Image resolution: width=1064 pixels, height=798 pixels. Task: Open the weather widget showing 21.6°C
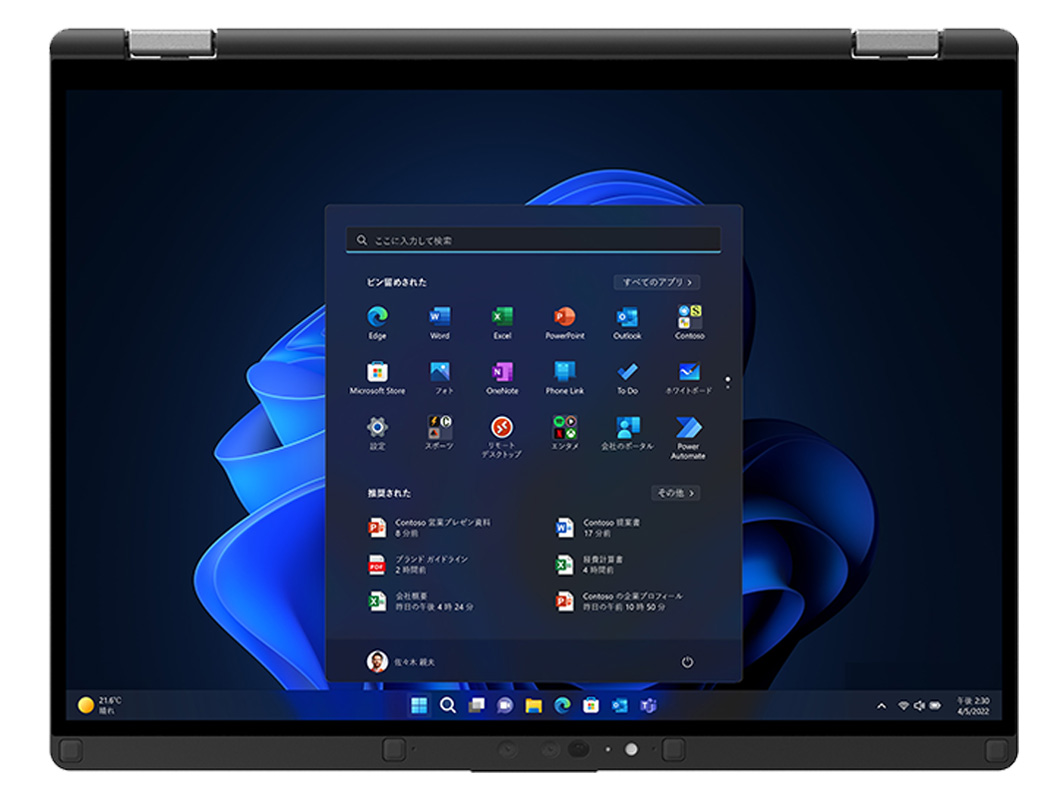pyautogui.click(x=100, y=706)
